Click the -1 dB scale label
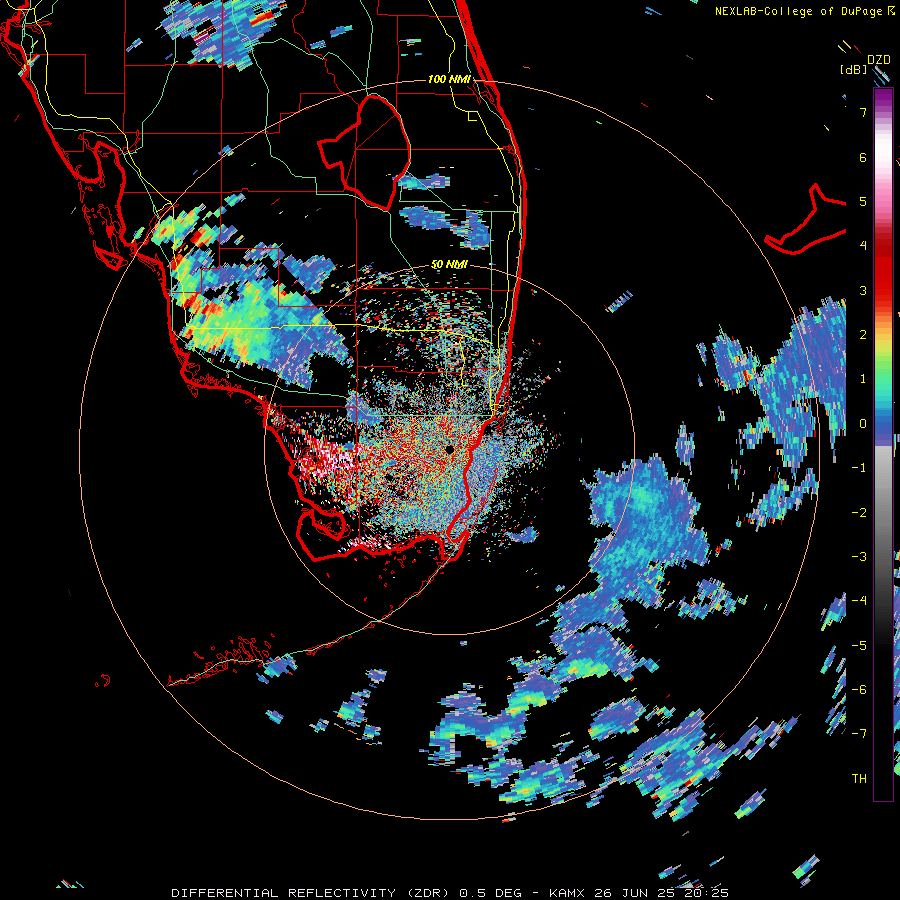 pos(859,468)
